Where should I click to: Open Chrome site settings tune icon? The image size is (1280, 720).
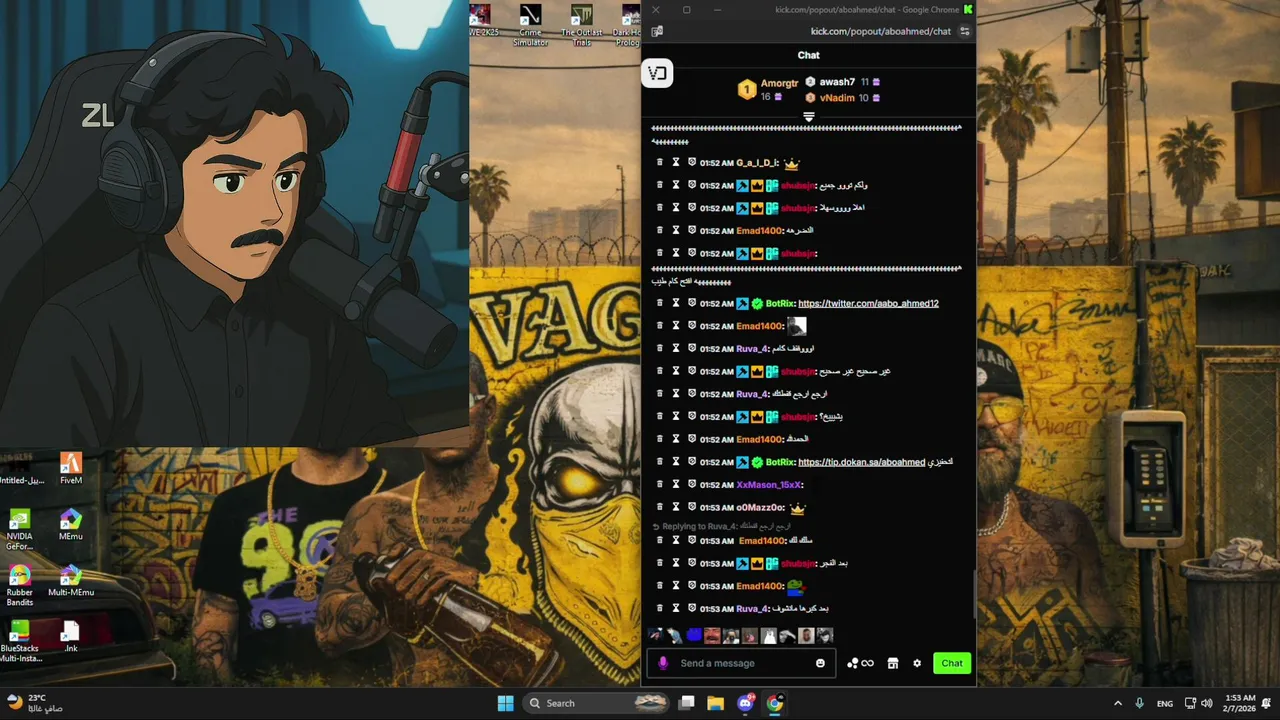pyautogui.click(x=964, y=31)
